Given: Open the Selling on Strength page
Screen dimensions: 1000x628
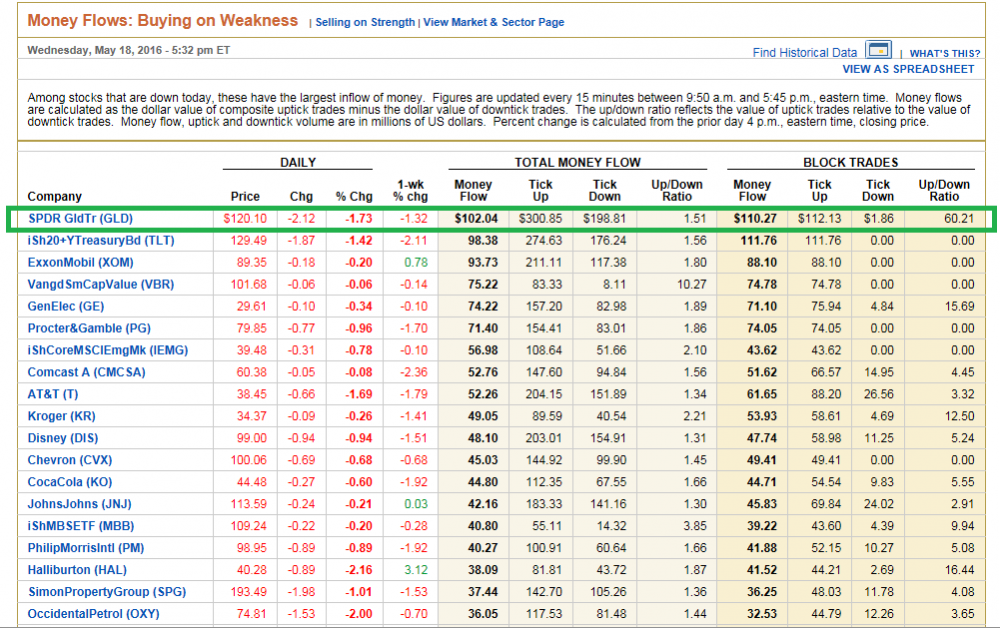Looking at the screenshot, I should pyautogui.click(x=365, y=23).
